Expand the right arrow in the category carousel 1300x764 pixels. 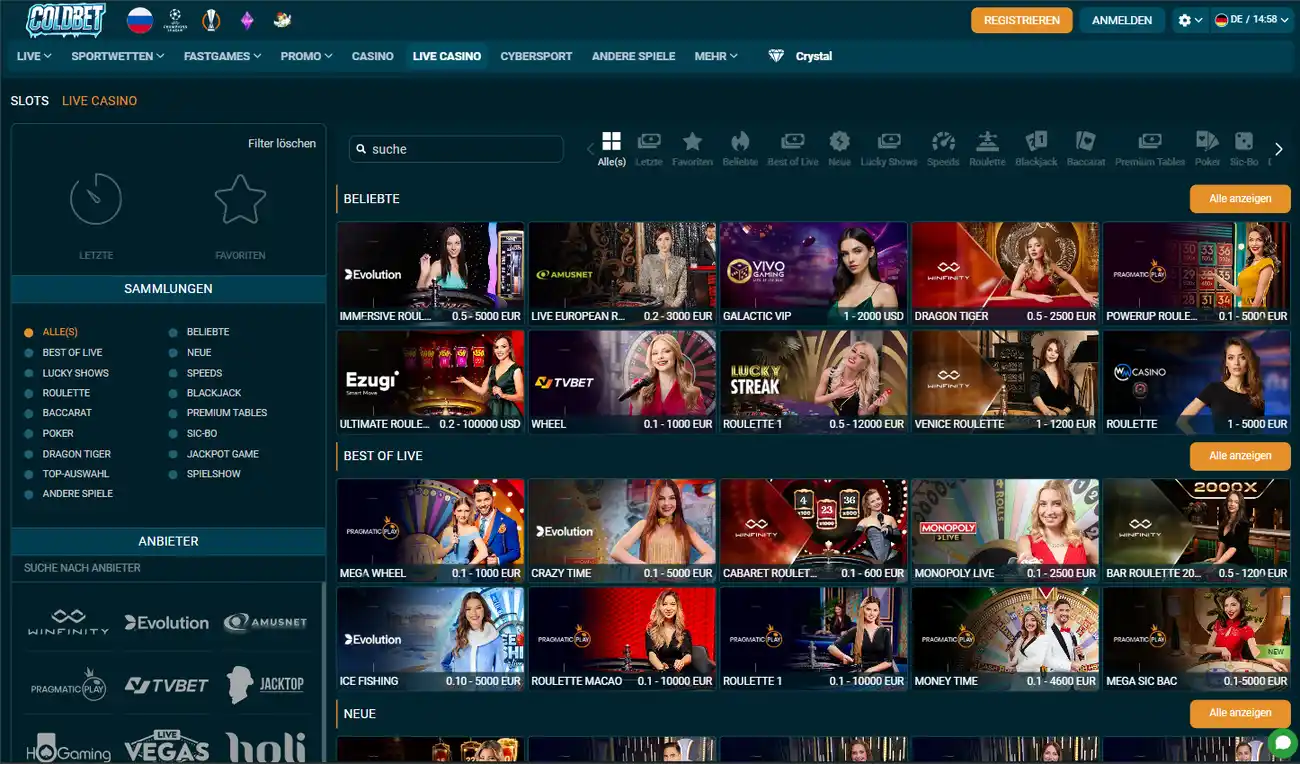tap(1278, 148)
